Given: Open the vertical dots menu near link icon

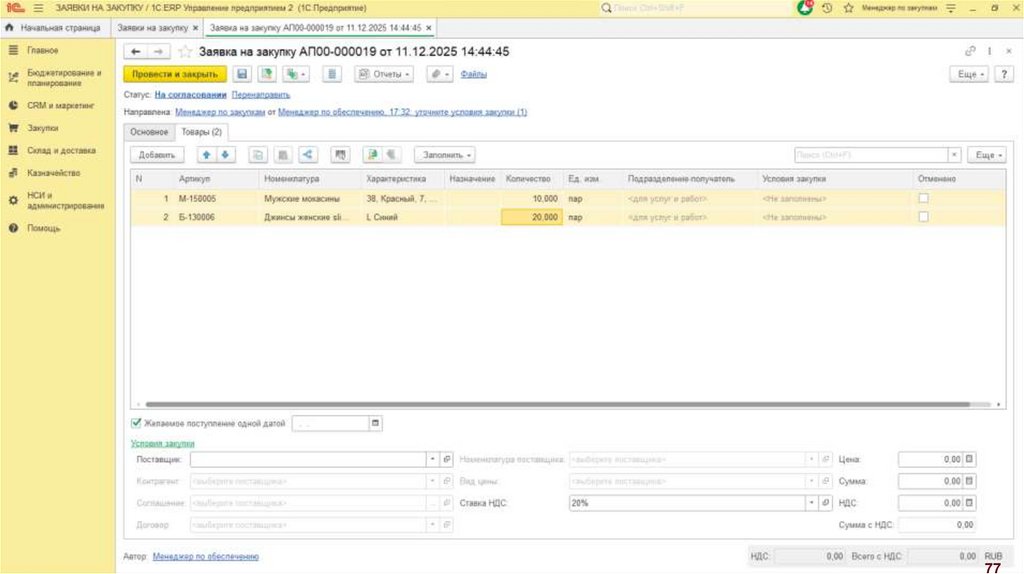Looking at the screenshot, I should point(989,51).
